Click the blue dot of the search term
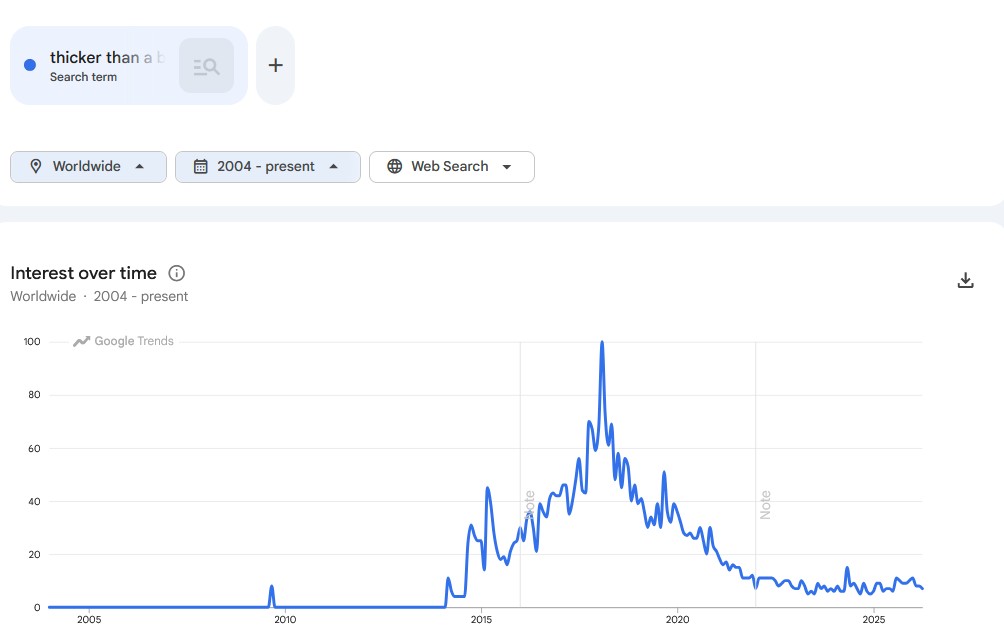The height and width of the screenshot is (640, 1004). (29, 65)
